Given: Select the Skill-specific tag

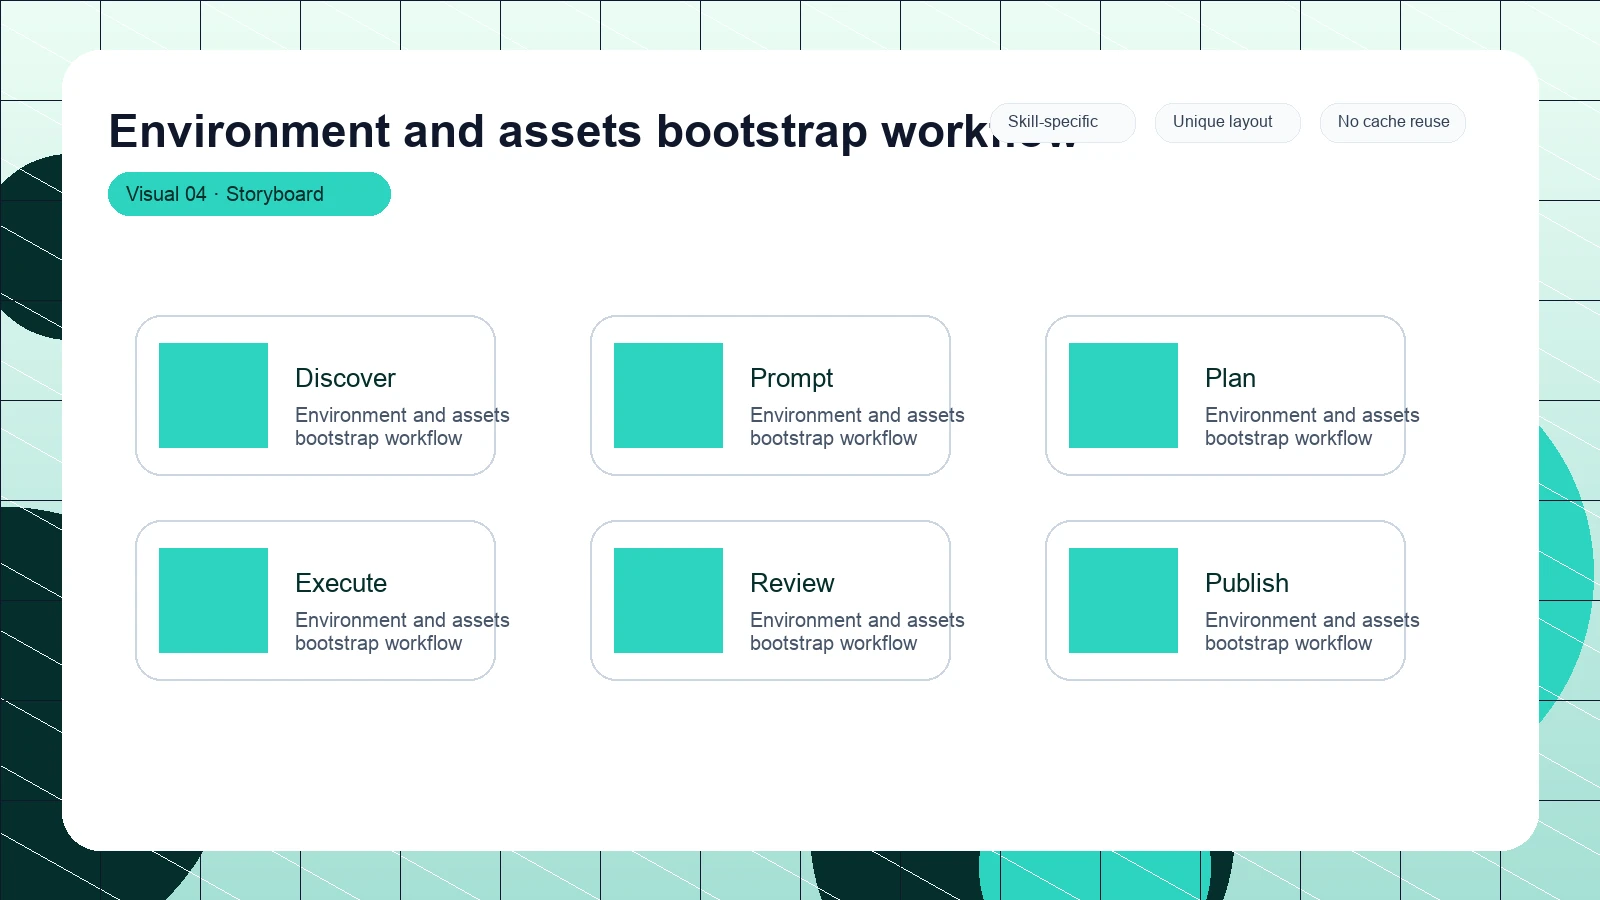Looking at the screenshot, I should (1062, 122).
